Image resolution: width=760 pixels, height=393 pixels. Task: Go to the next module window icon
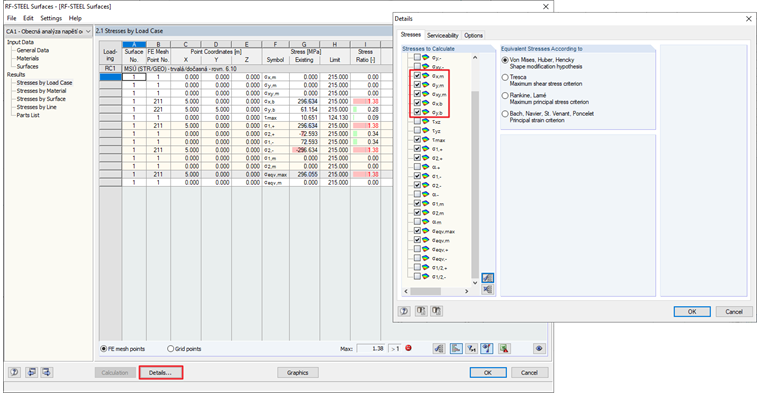(47, 372)
